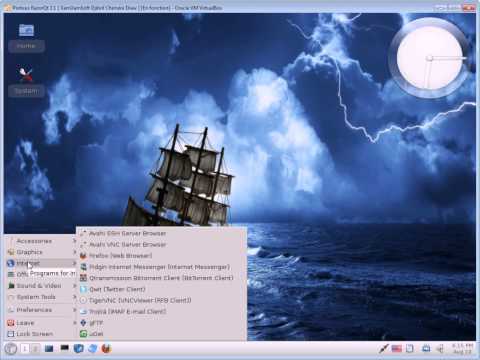
Task: Select the Sound & Video category
Action: (41, 286)
